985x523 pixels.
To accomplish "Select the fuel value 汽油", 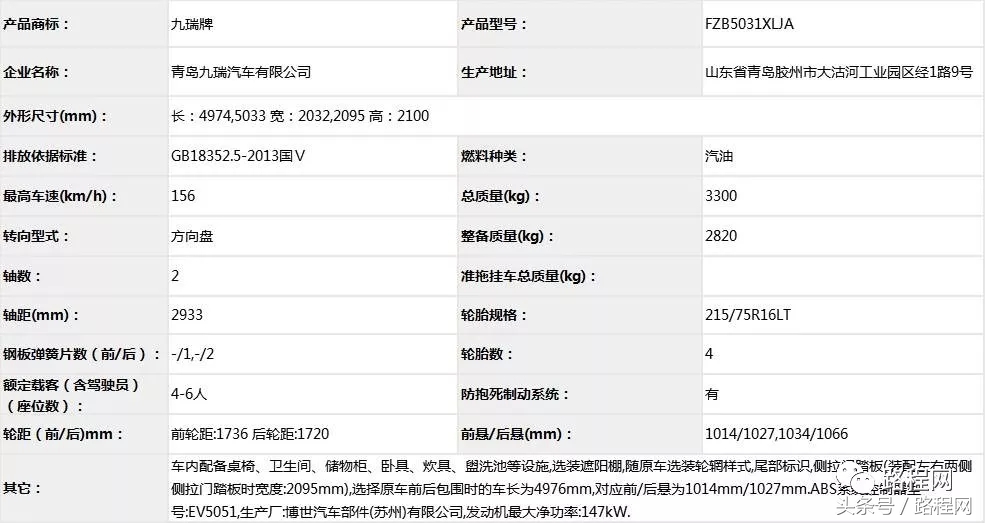I will click(x=719, y=156).
